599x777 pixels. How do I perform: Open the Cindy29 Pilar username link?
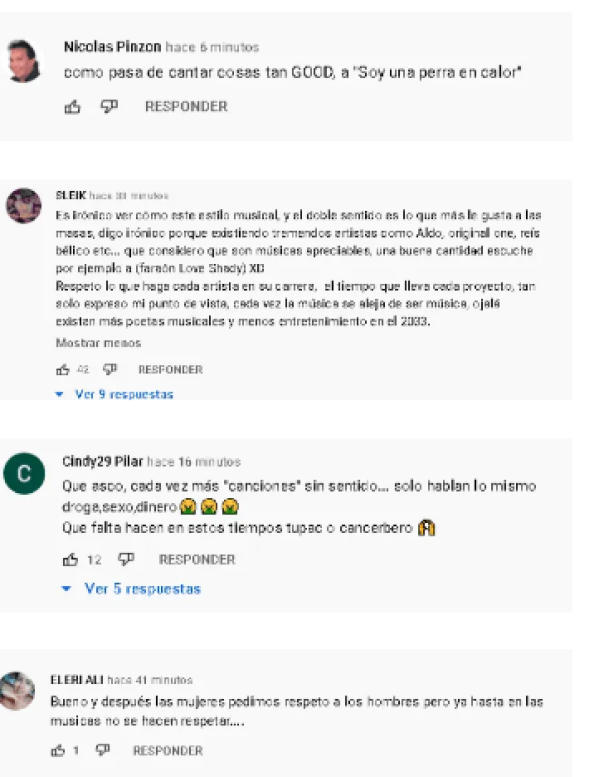click(103, 462)
